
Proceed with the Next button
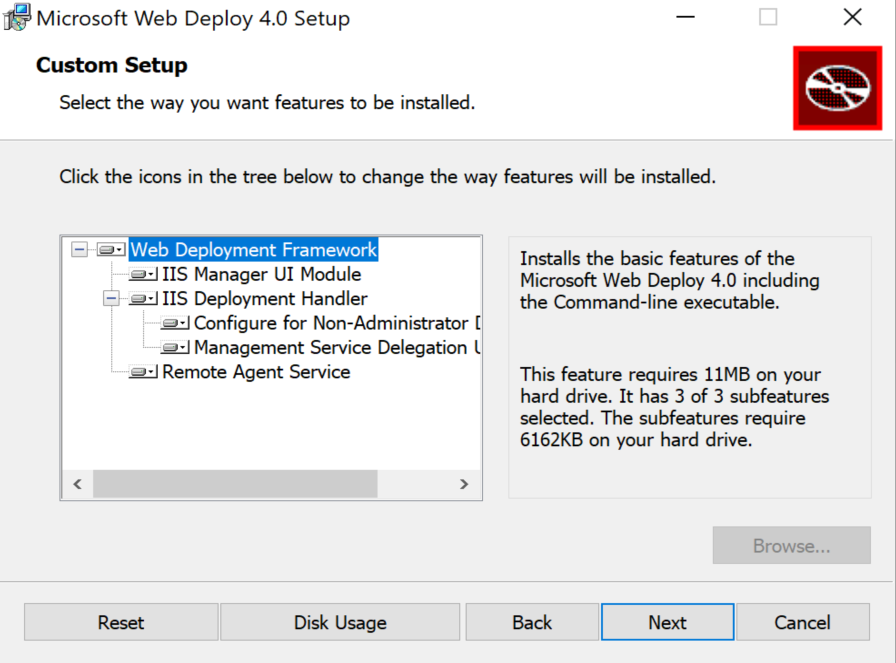tap(667, 622)
